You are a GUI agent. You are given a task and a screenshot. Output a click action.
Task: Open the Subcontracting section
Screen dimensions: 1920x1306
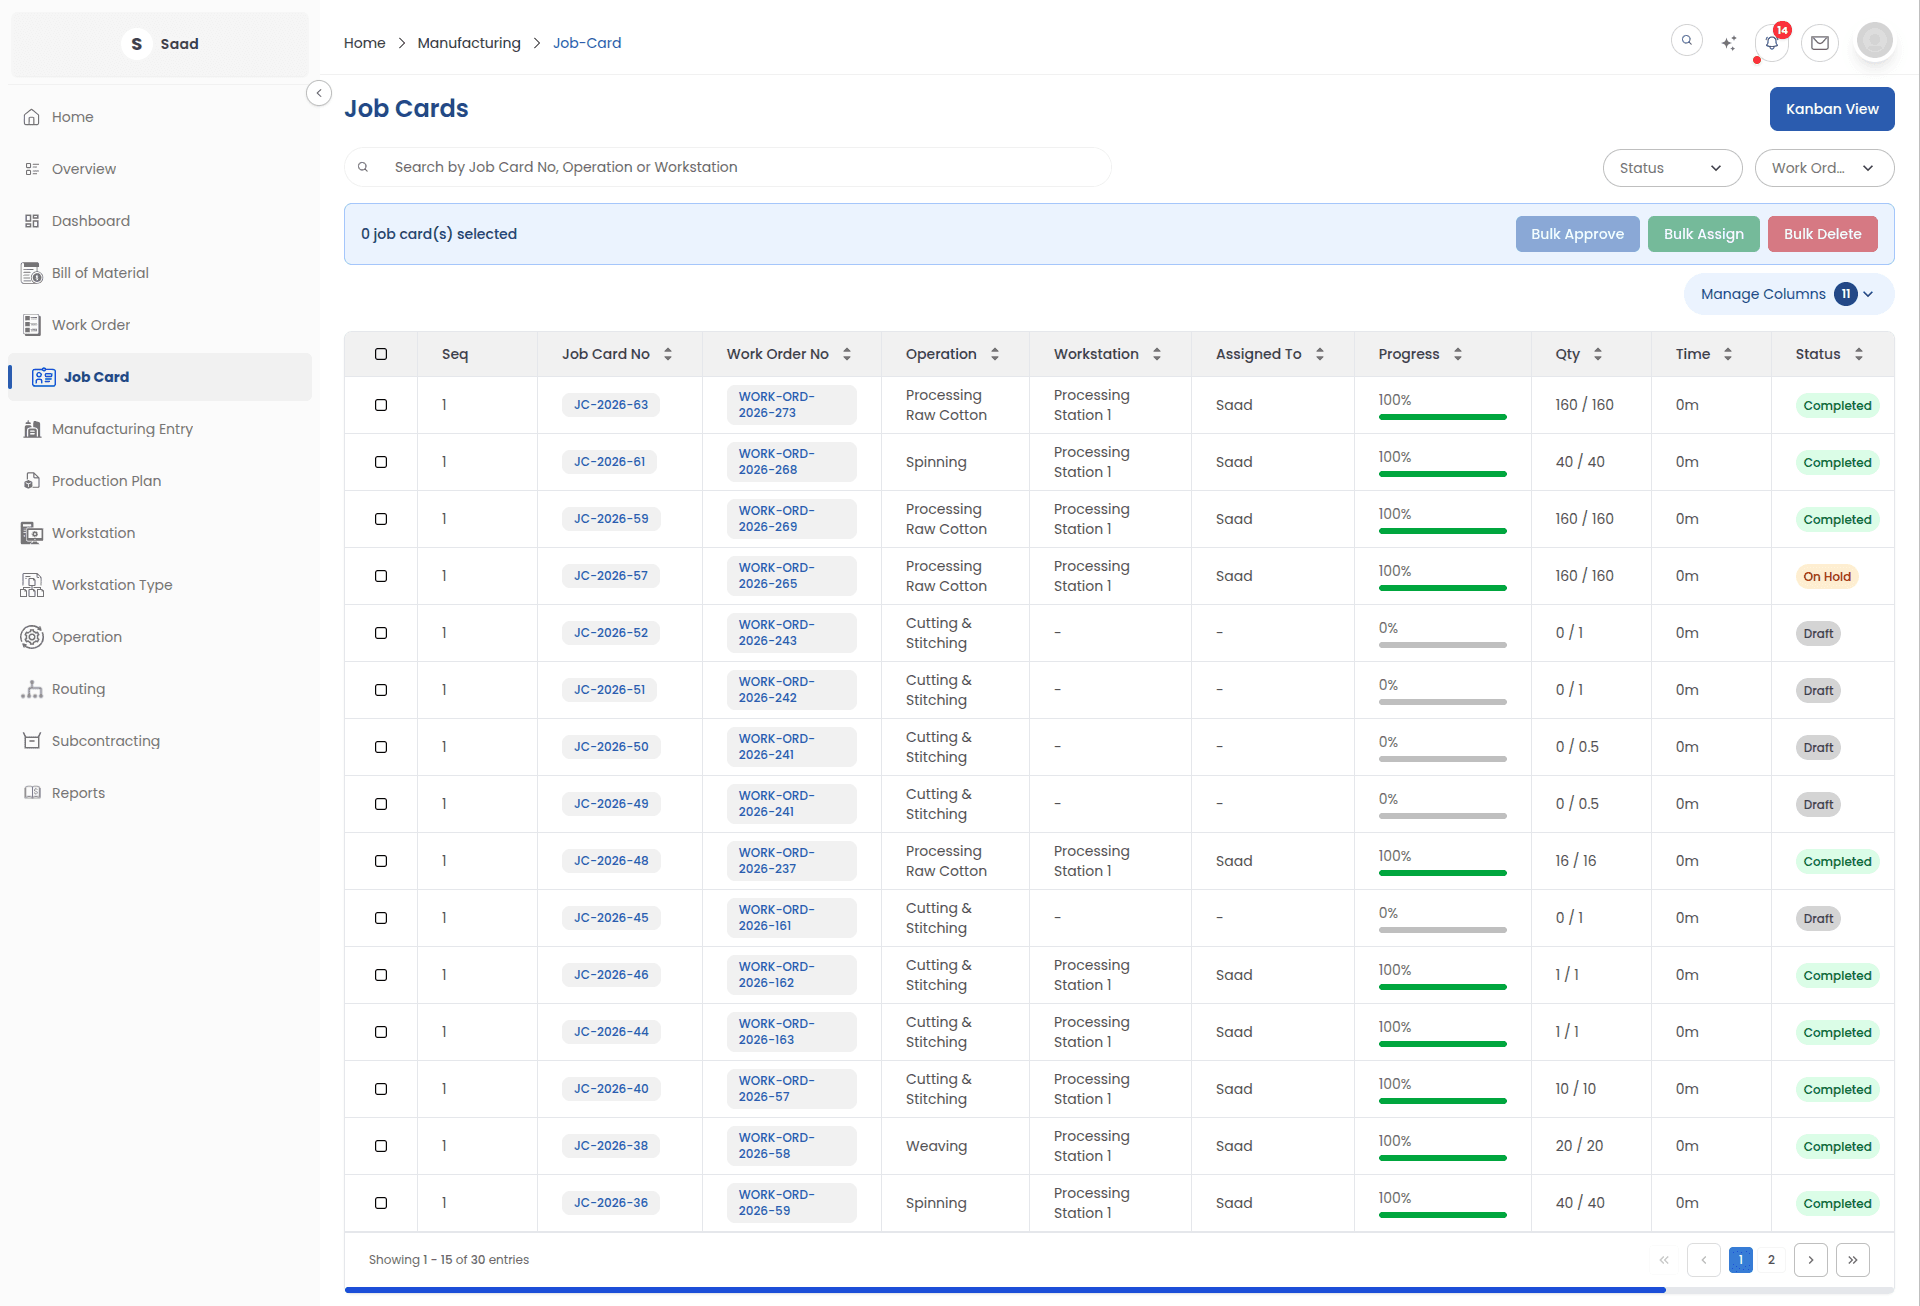coord(105,740)
